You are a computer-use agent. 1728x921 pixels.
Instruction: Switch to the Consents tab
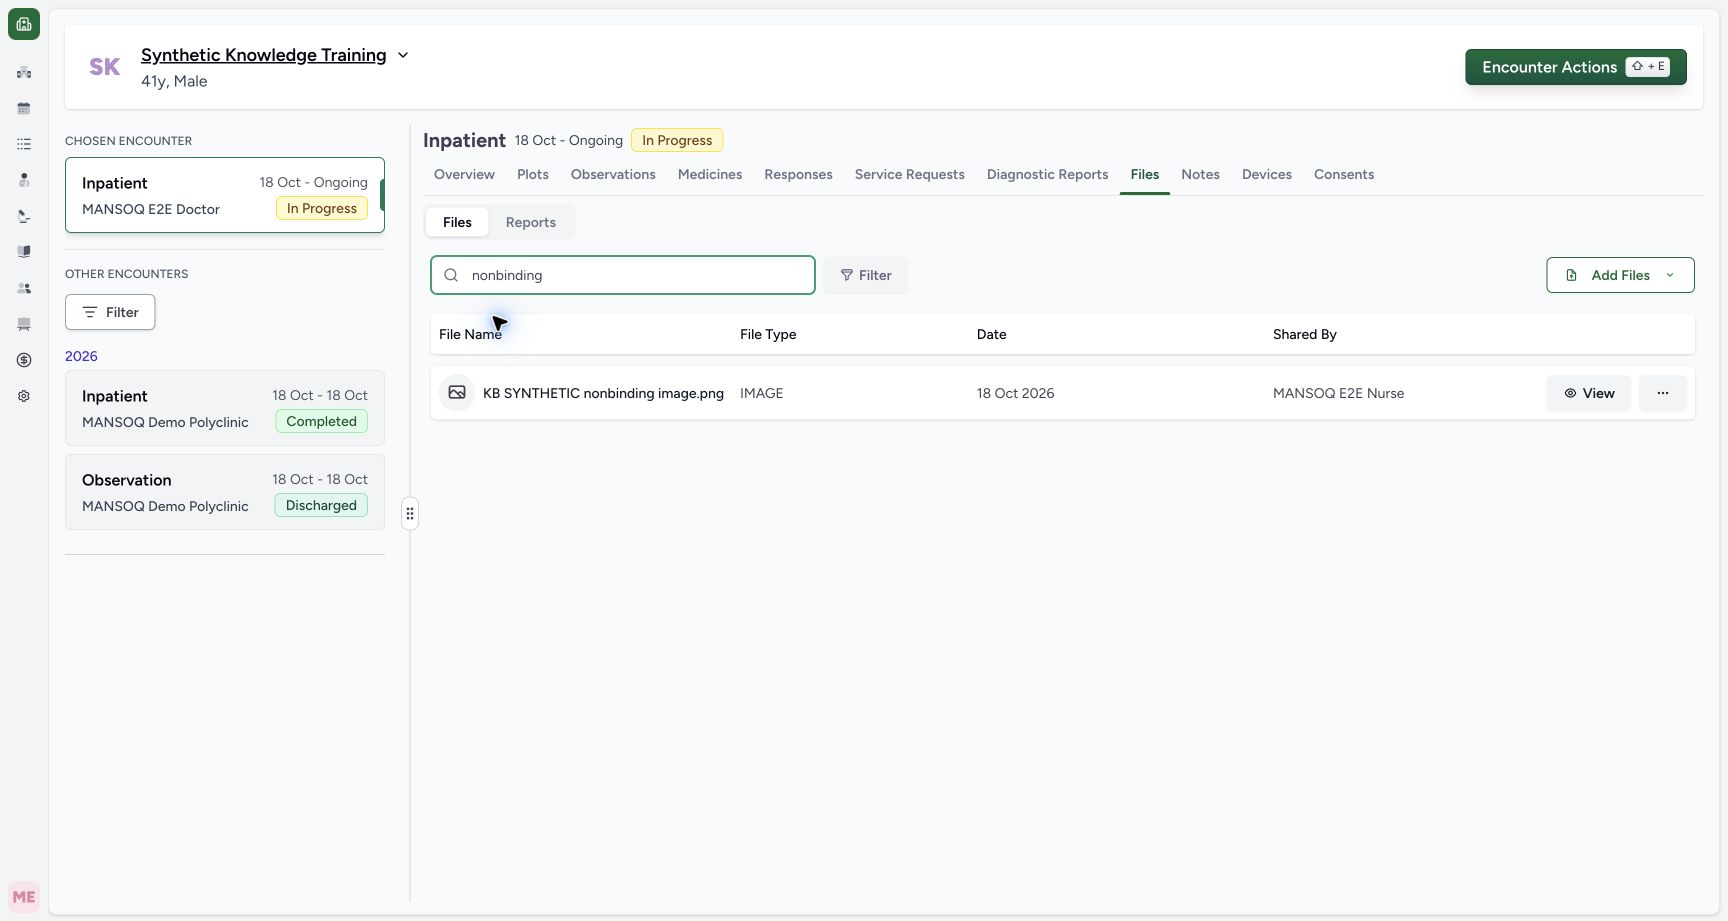coord(1344,174)
